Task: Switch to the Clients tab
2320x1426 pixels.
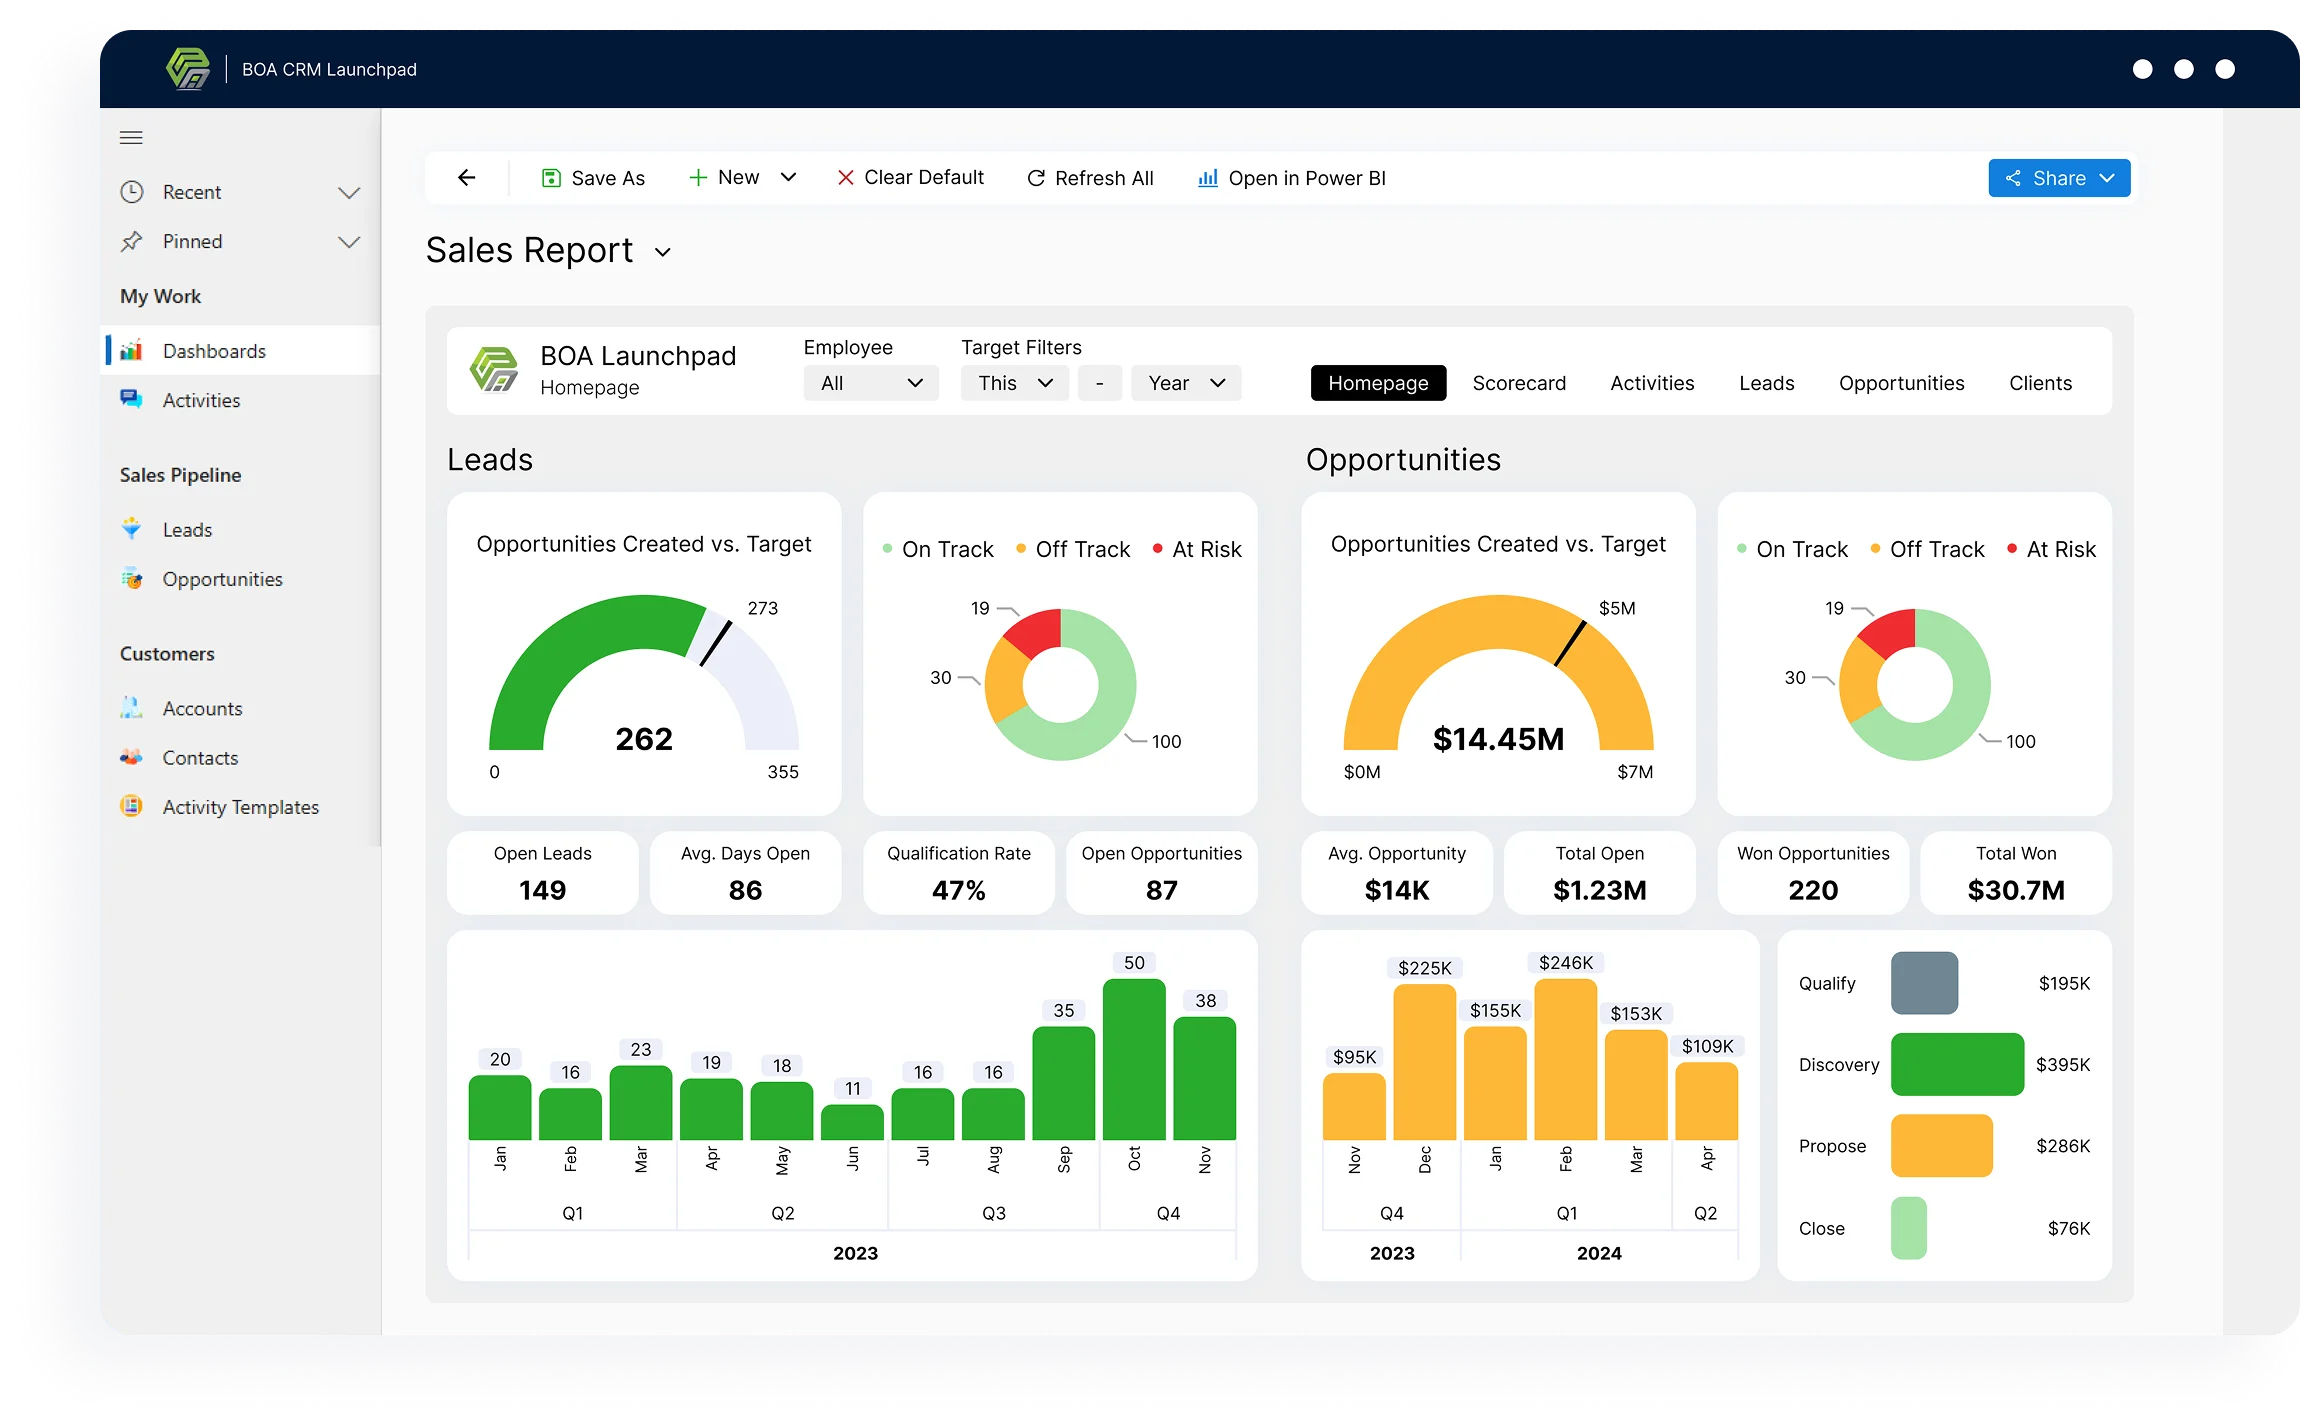Action: coord(2040,383)
